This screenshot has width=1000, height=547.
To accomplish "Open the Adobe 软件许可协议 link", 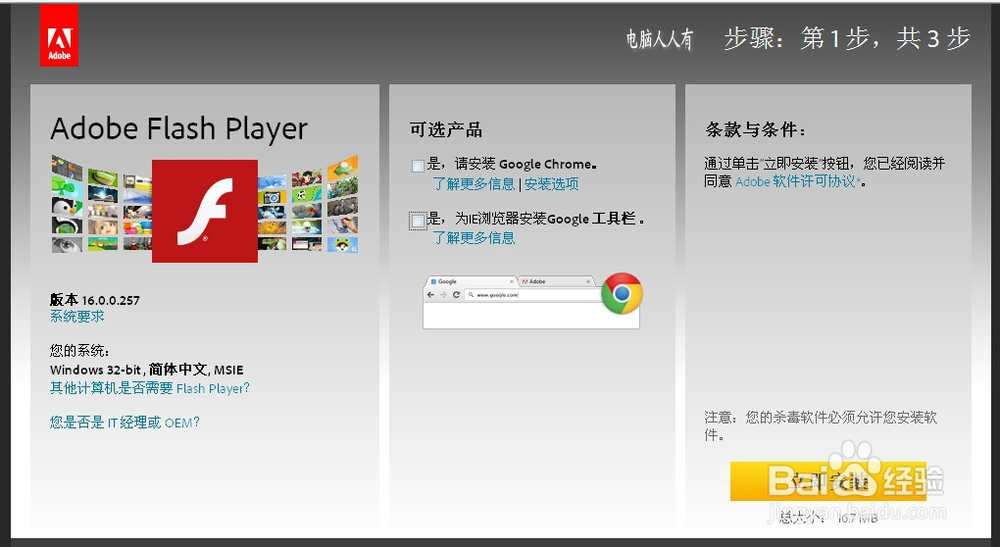I will point(797,182).
